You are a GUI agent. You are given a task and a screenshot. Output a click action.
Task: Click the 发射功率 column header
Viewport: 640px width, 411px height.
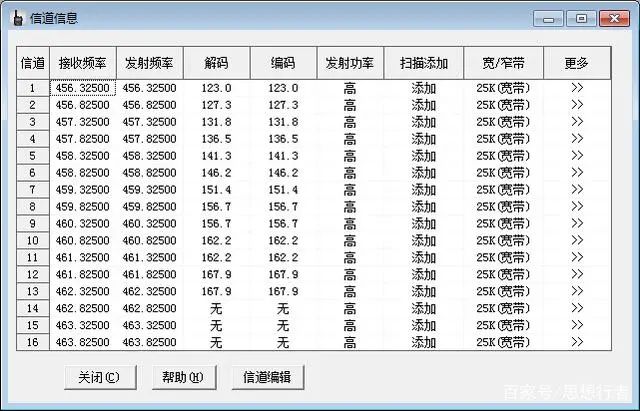(350, 63)
